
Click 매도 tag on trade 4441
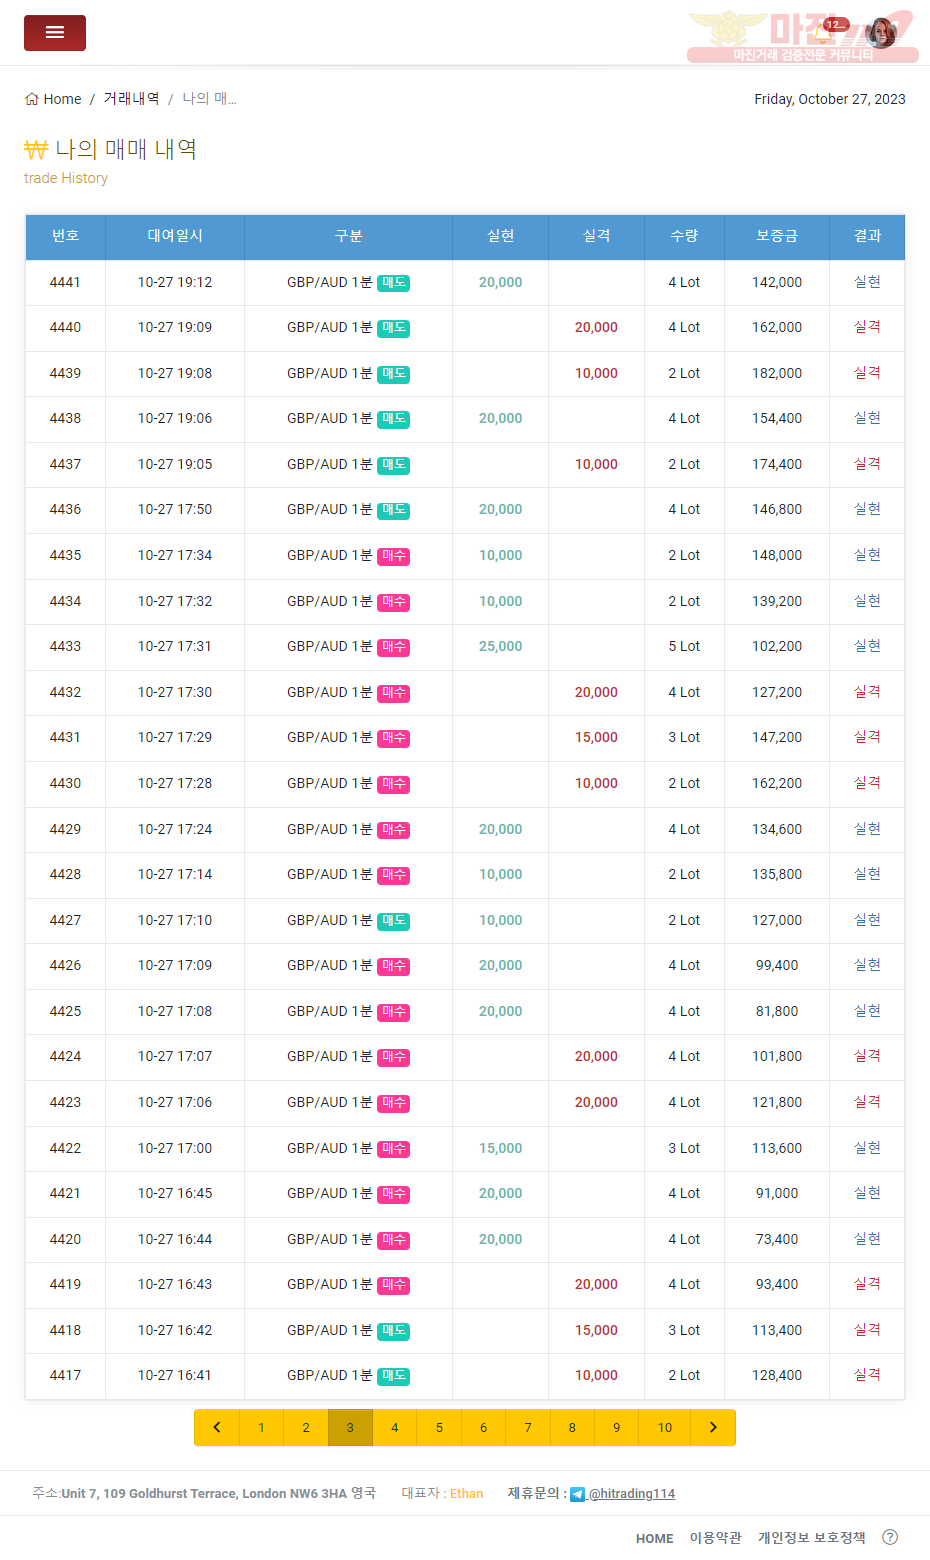[x=394, y=283]
